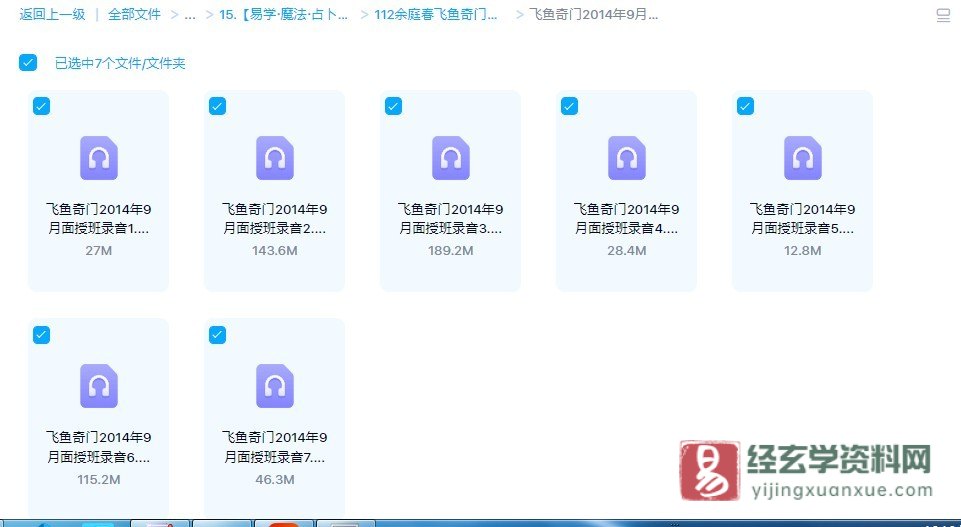Click the 12.8M file size label
961x527 pixels.
(x=802, y=251)
